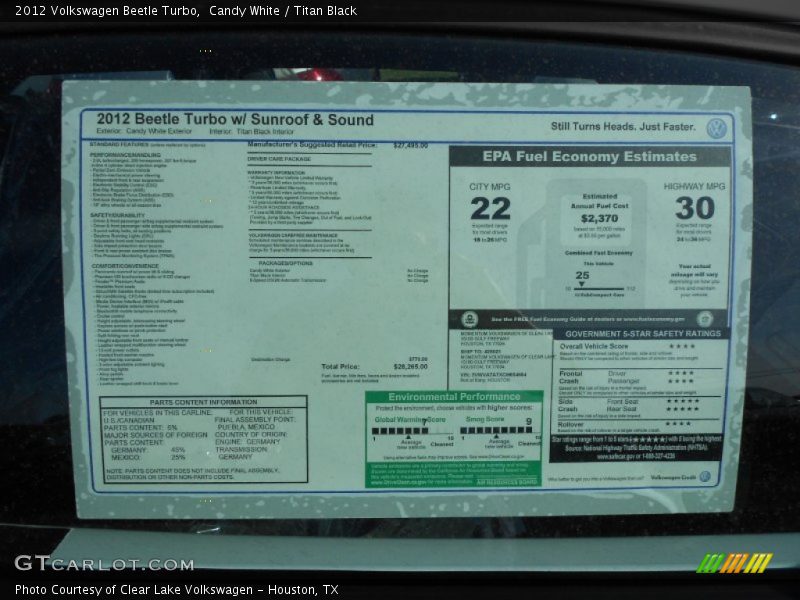Click the Smog Score bar
800x600 pixels.
(x=499, y=431)
